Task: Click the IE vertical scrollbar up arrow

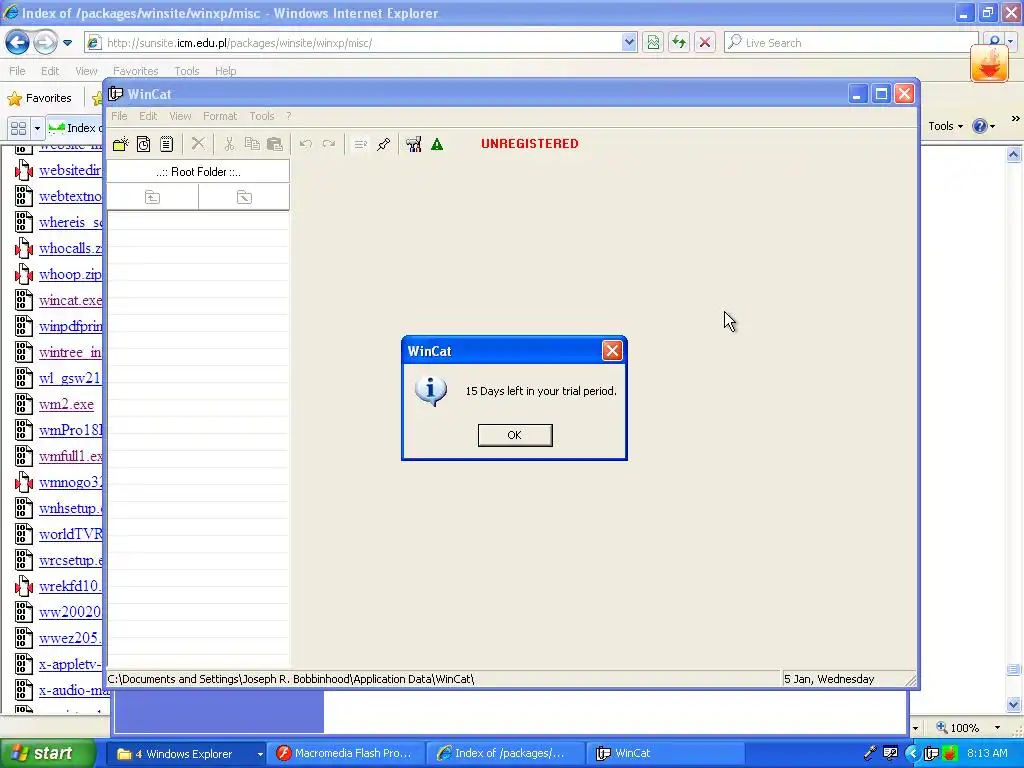Action: (1014, 155)
